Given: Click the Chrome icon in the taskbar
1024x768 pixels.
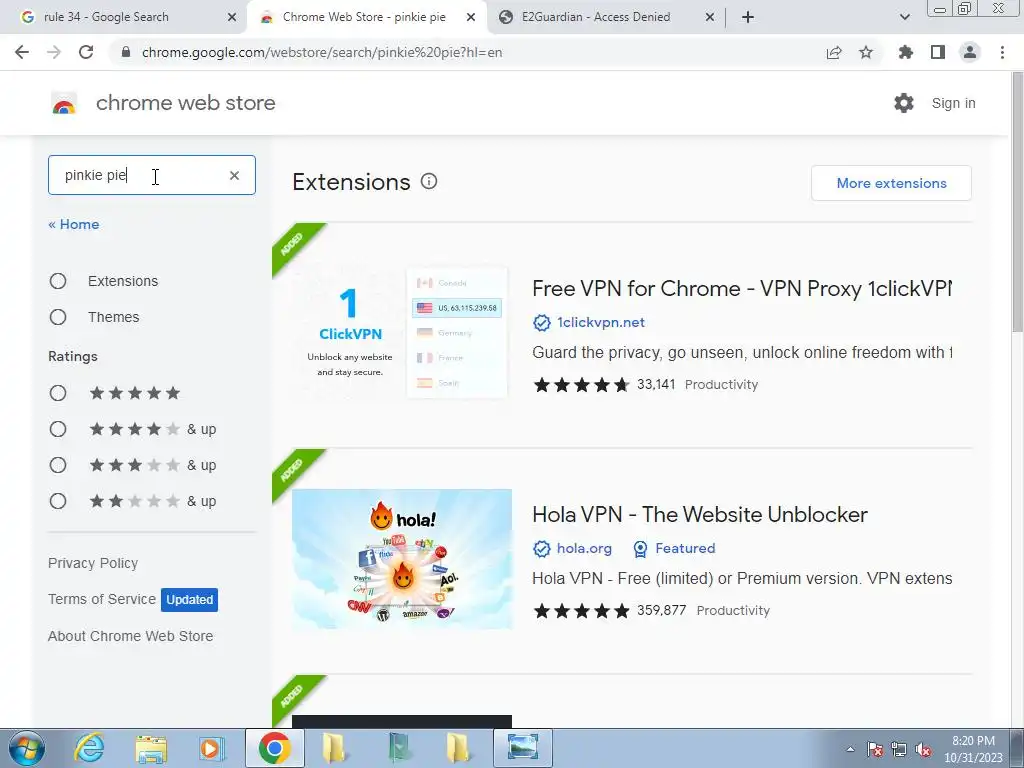Looking at the screenshot, I should (x=274, y=748).
